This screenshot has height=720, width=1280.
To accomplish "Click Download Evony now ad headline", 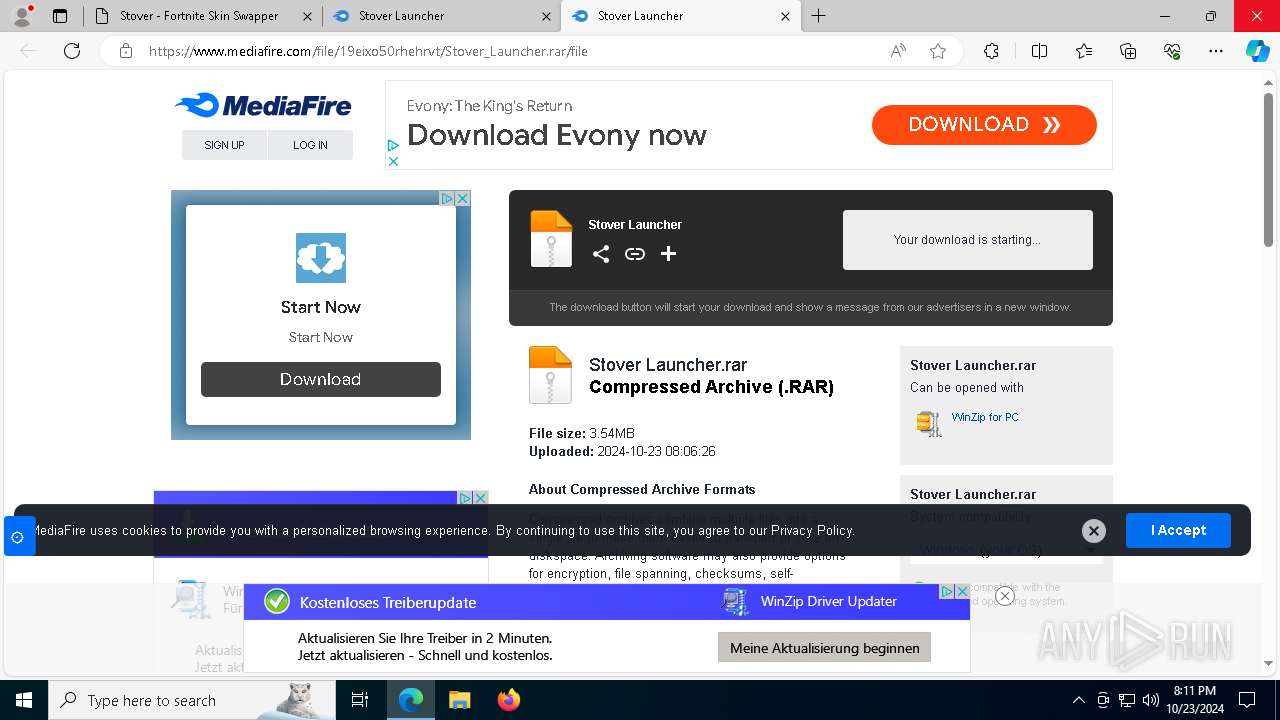I will coord(557,135).
